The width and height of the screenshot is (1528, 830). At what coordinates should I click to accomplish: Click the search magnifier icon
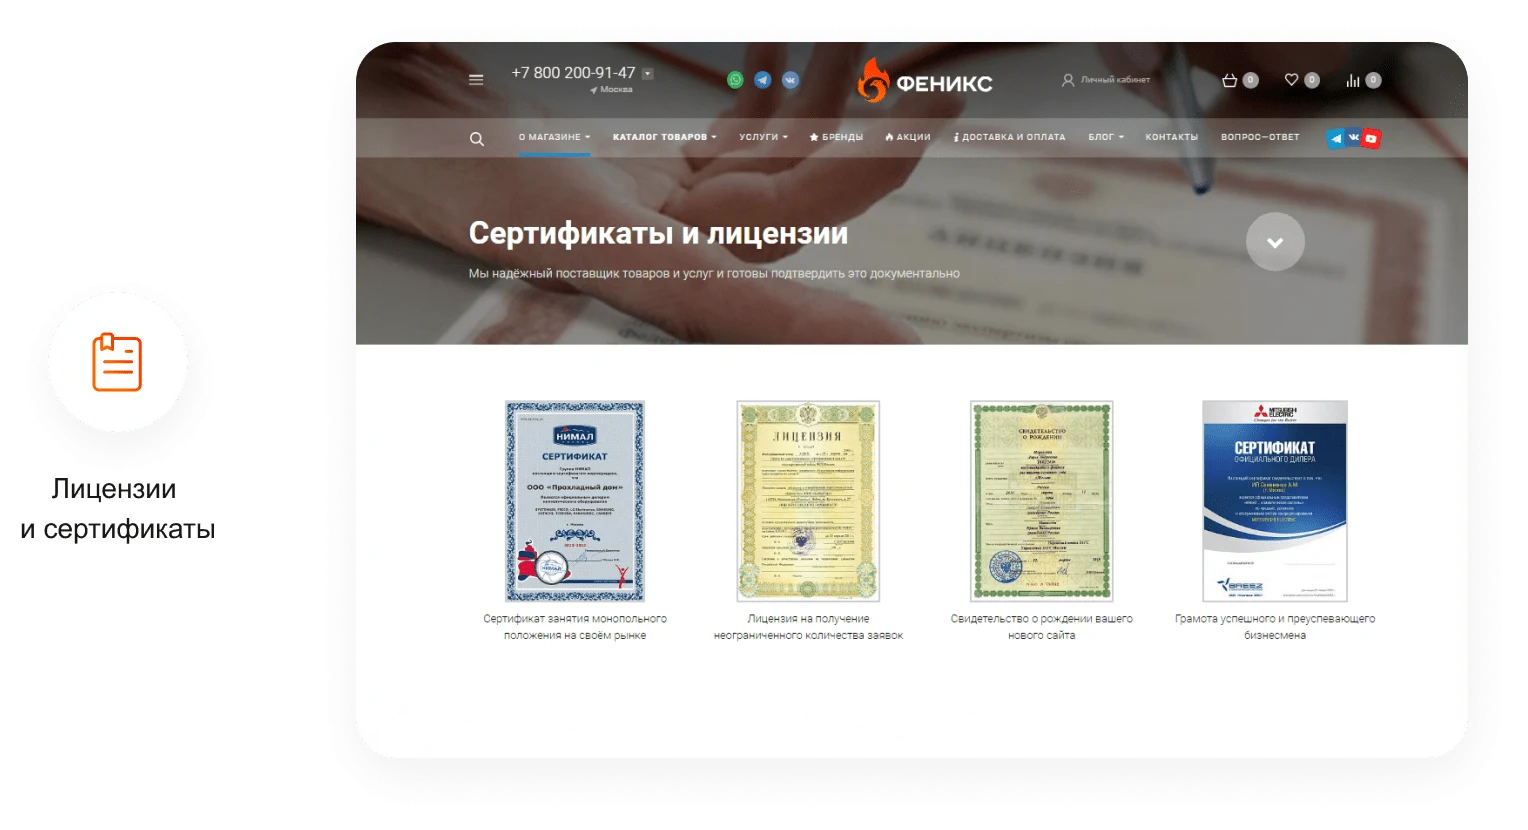tap(477, 139)
